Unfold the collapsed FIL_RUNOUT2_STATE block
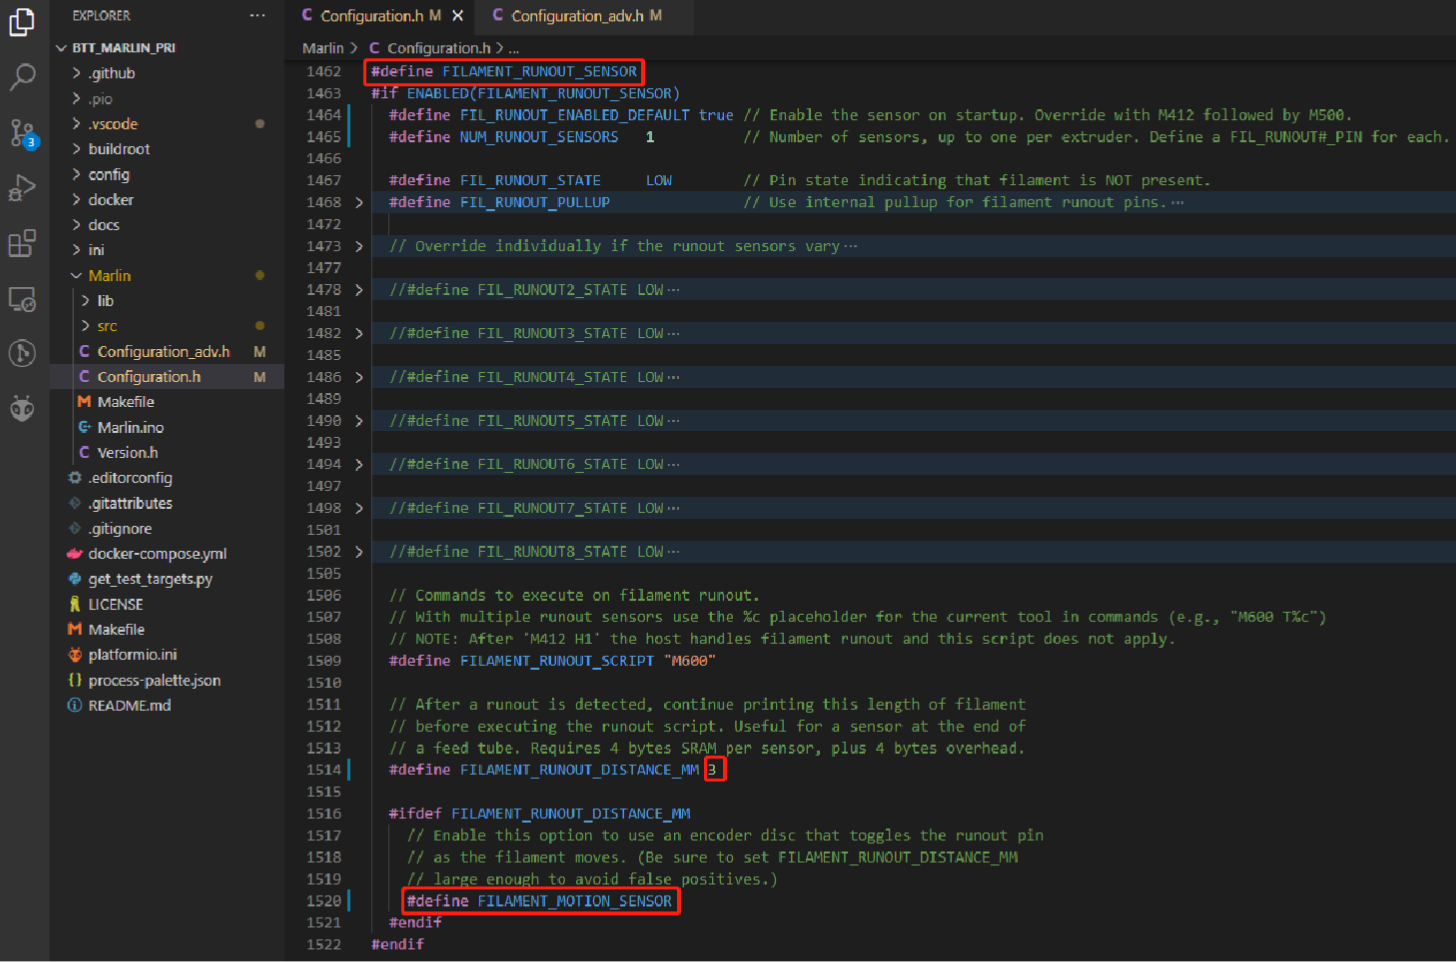1456x962 pixels. 359,290
